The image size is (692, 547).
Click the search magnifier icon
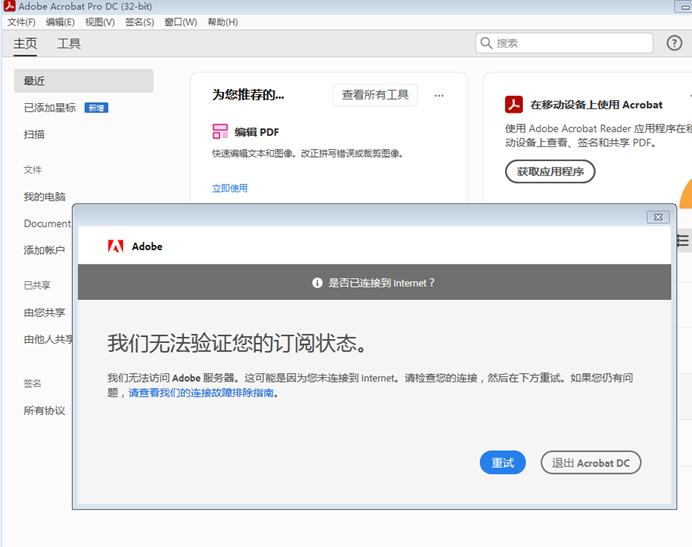487,43
